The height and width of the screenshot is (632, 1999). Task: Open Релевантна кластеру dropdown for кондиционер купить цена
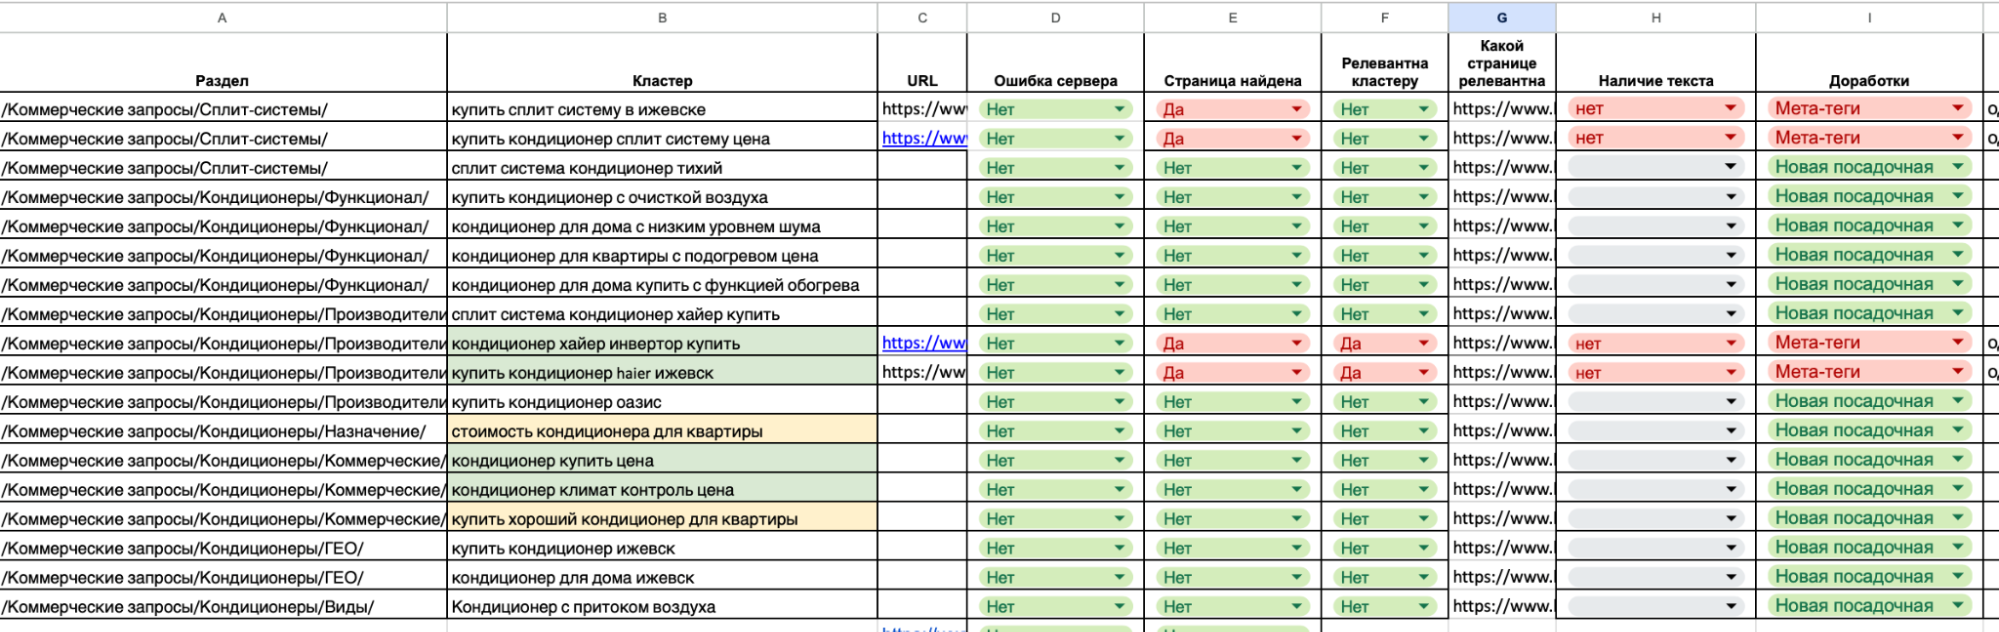(1384, 460)
